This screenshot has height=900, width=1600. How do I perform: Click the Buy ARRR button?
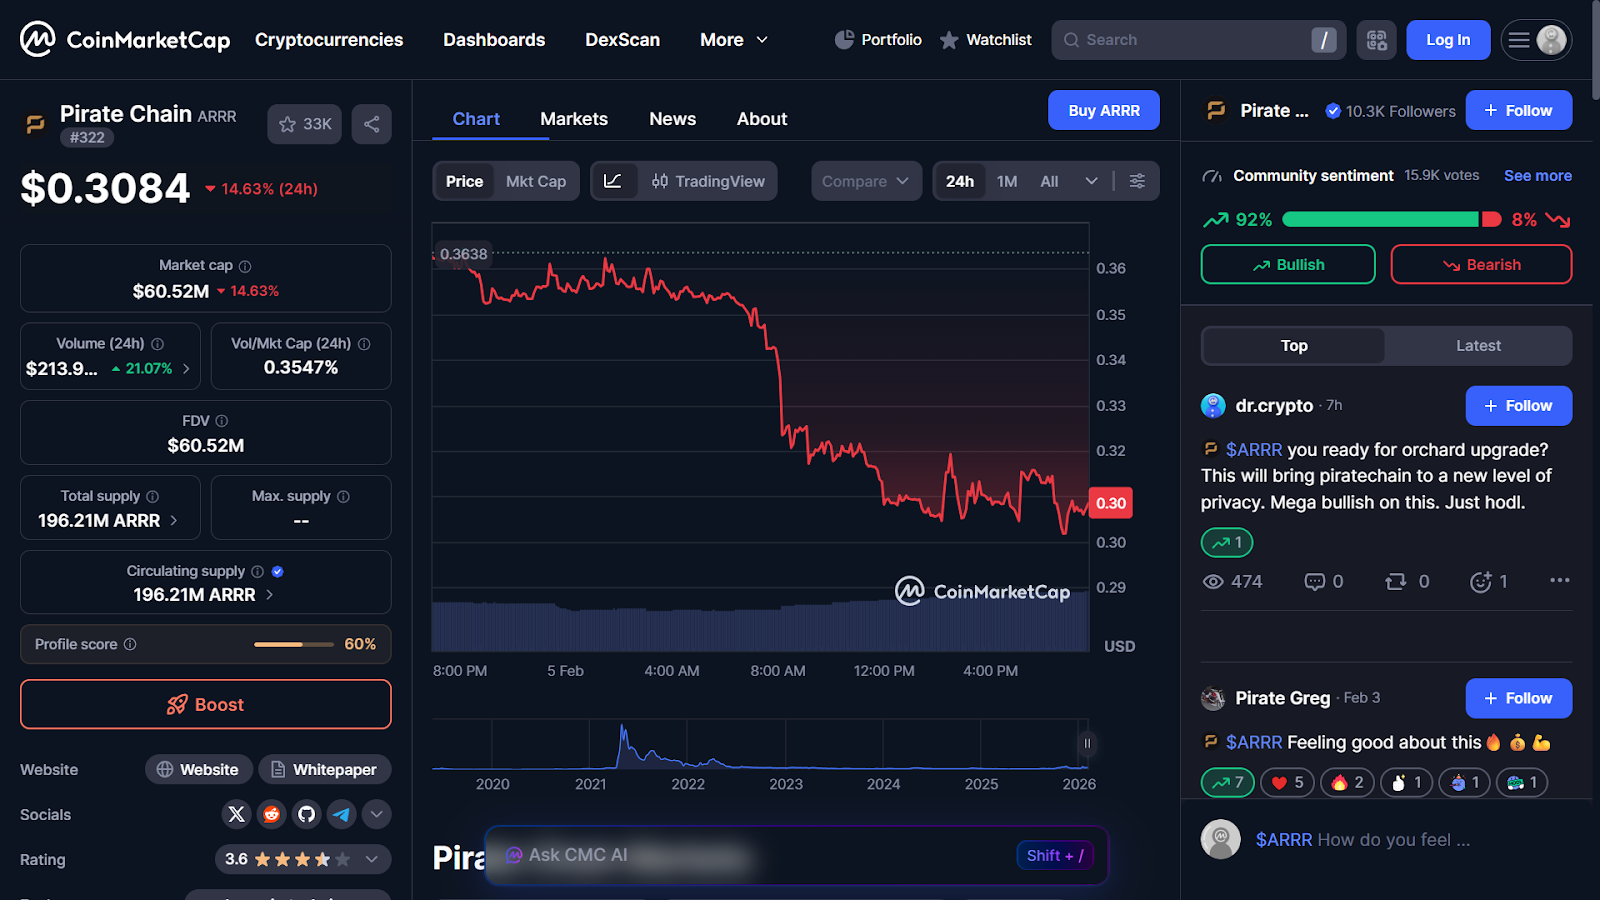click(1103, 110)
